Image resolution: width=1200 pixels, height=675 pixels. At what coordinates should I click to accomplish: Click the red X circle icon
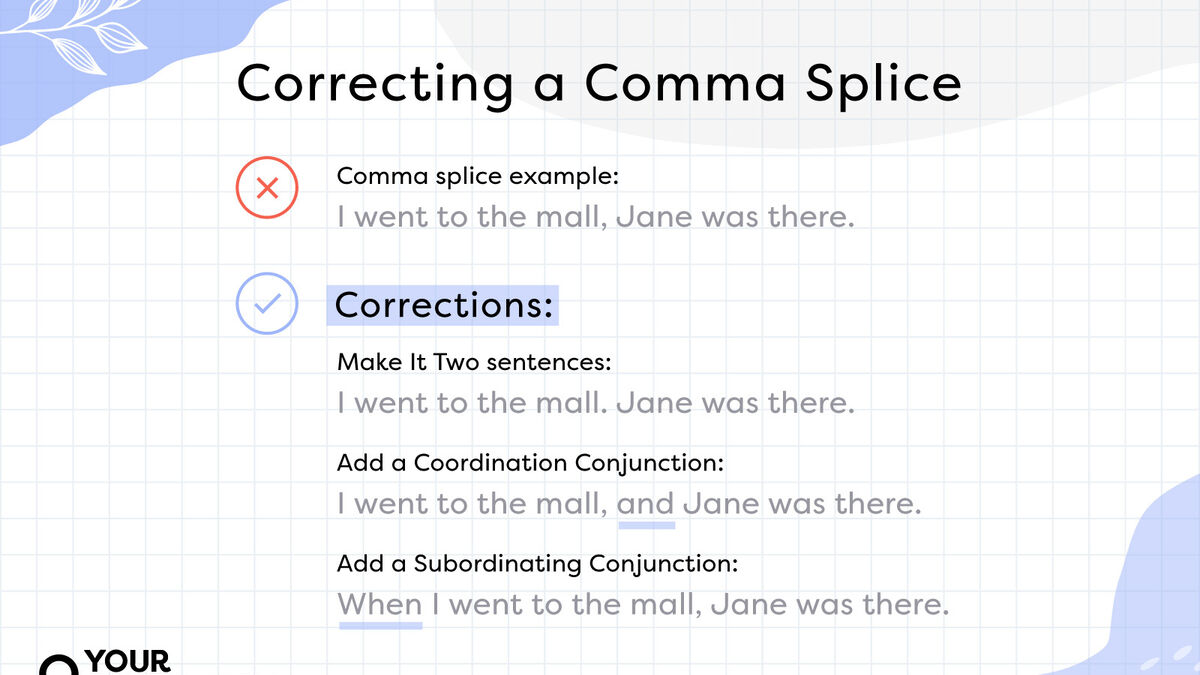tap(267, 187)
